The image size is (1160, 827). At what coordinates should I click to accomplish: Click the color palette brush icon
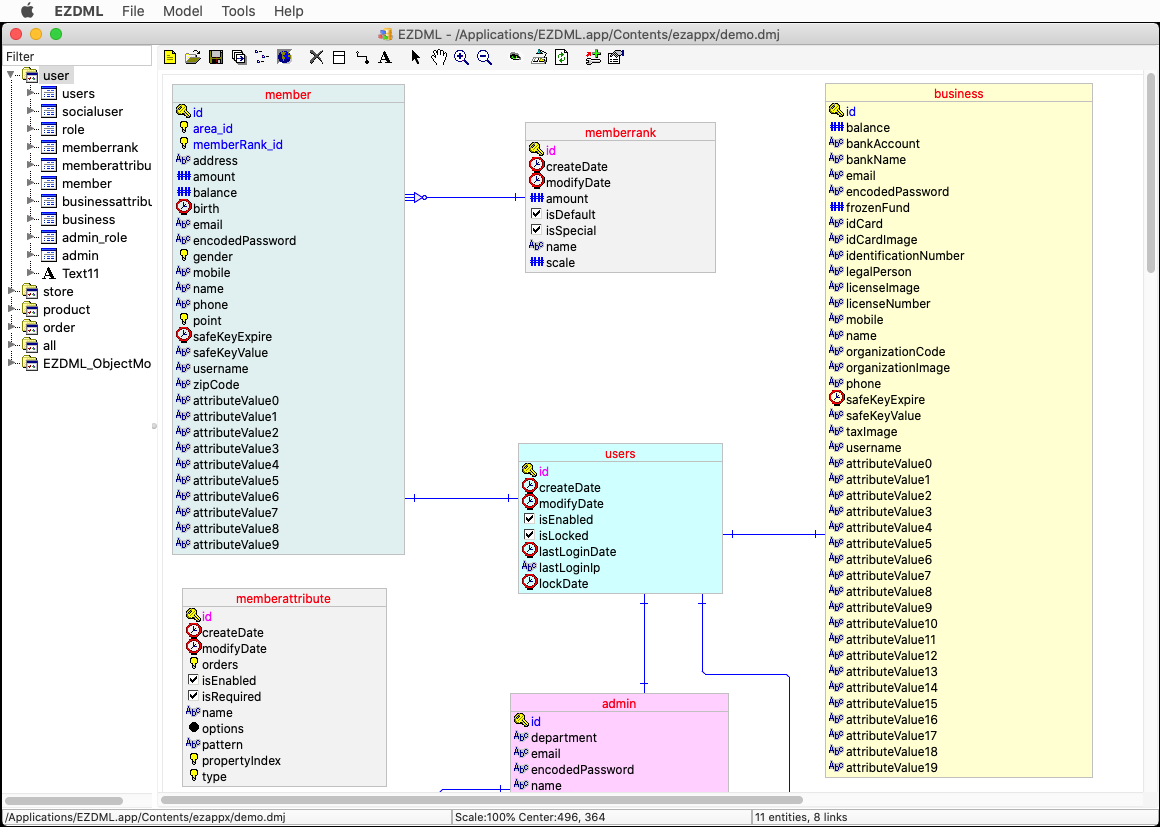539,57
